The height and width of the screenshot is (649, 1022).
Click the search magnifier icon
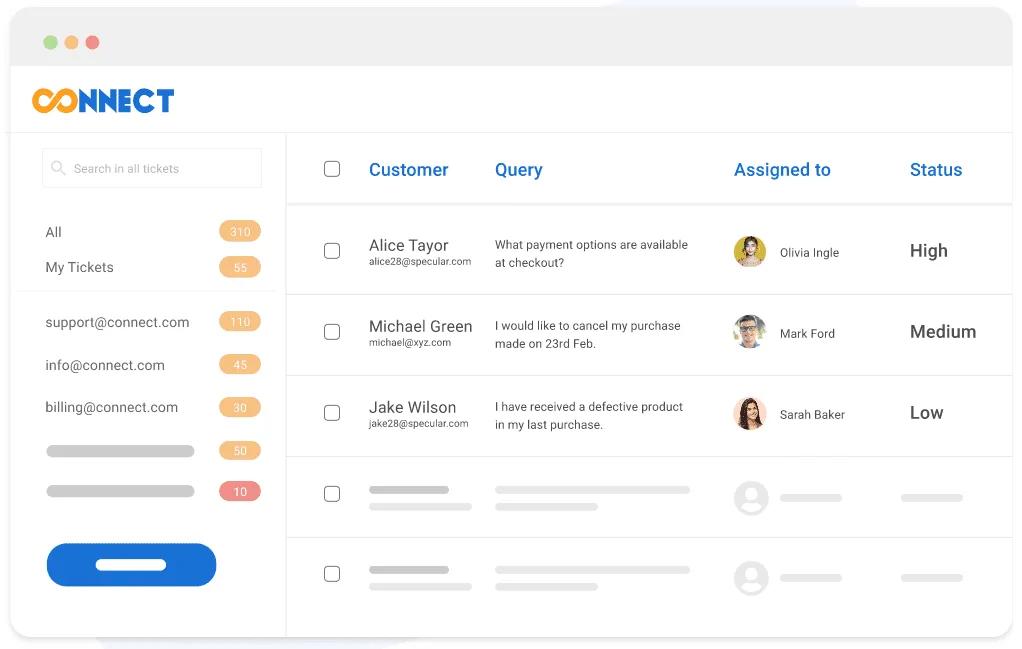pyautogui.click(x=58, y=168)
